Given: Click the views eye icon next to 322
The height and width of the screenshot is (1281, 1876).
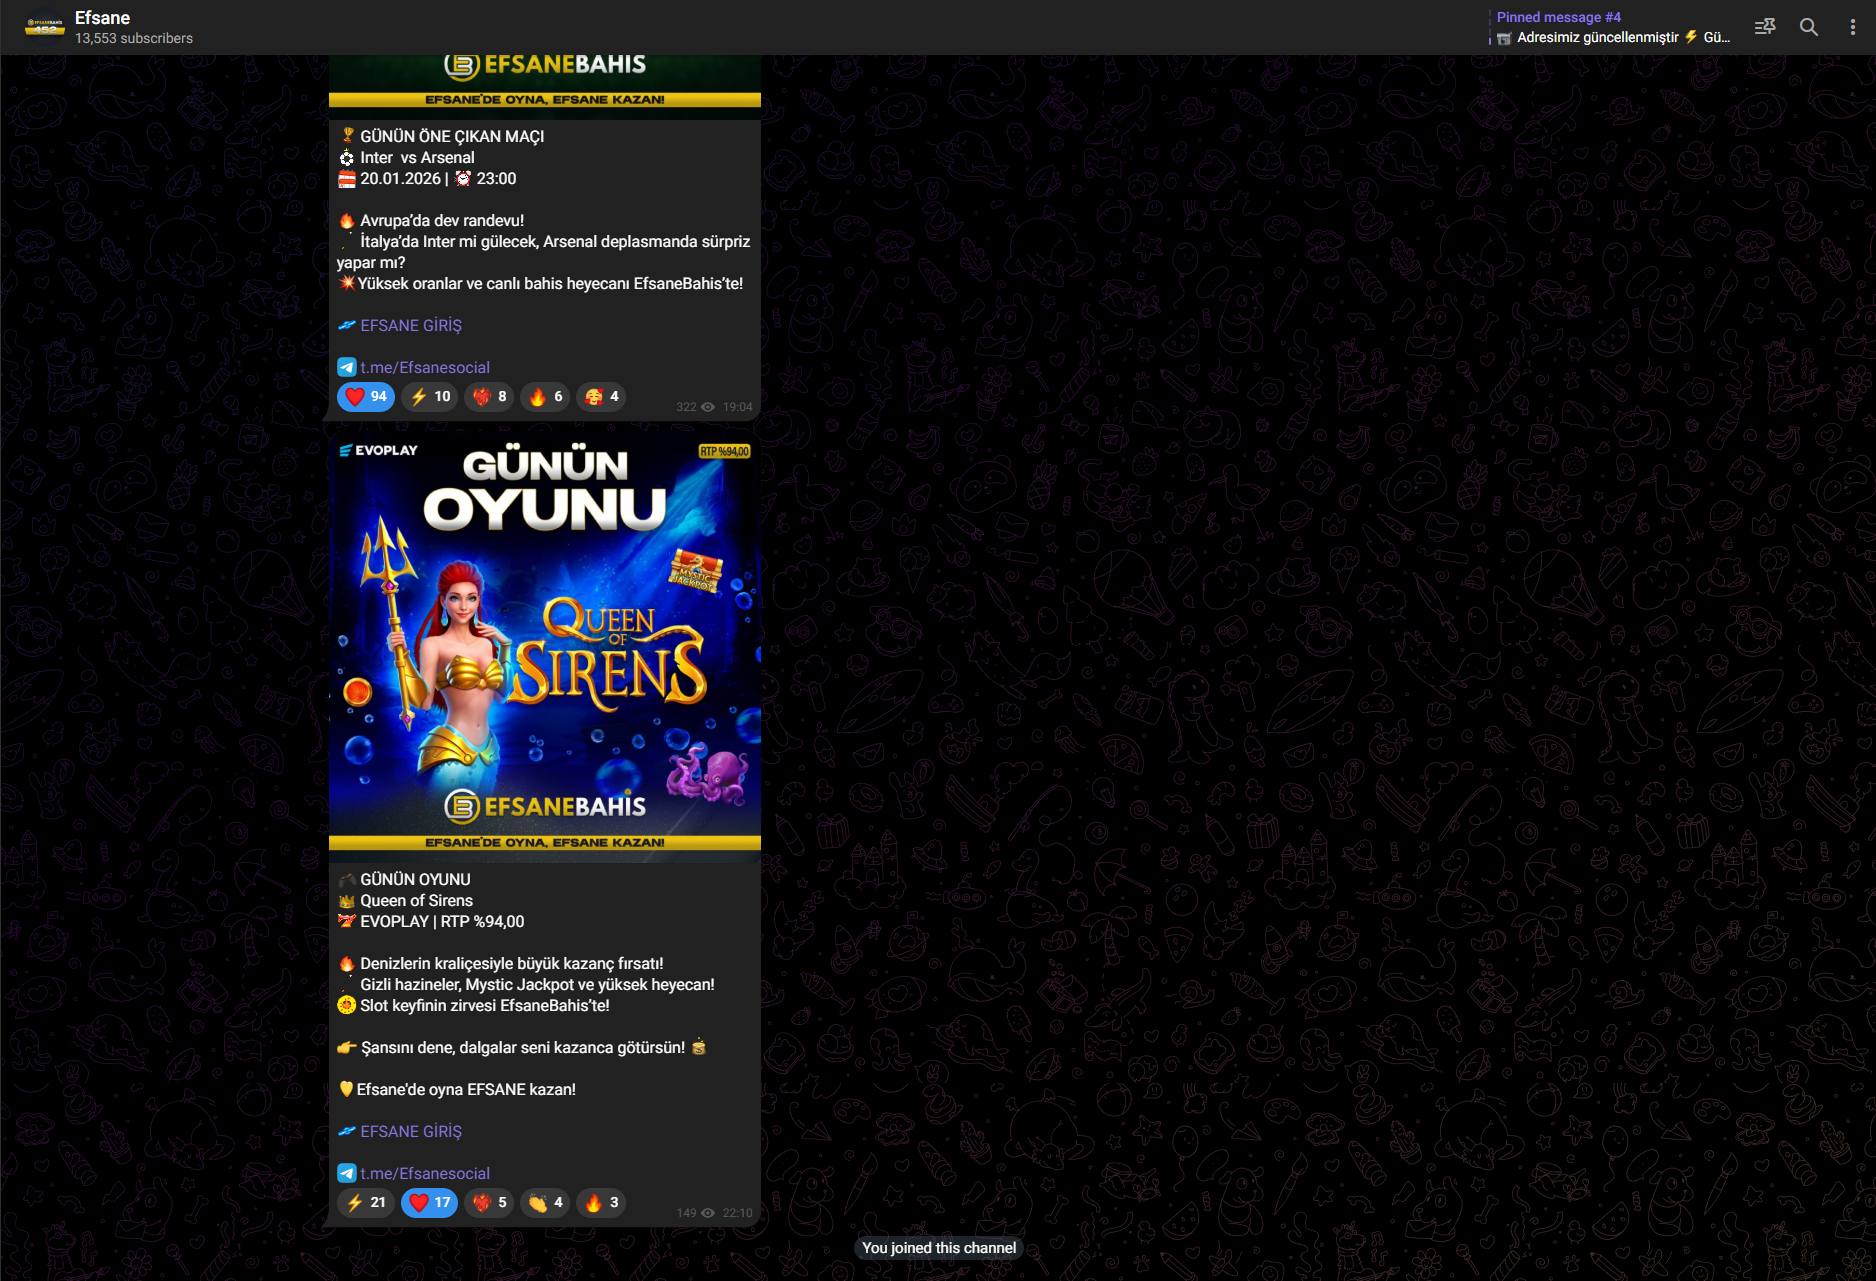Looking at the screenshot, I should click(708, 407).
